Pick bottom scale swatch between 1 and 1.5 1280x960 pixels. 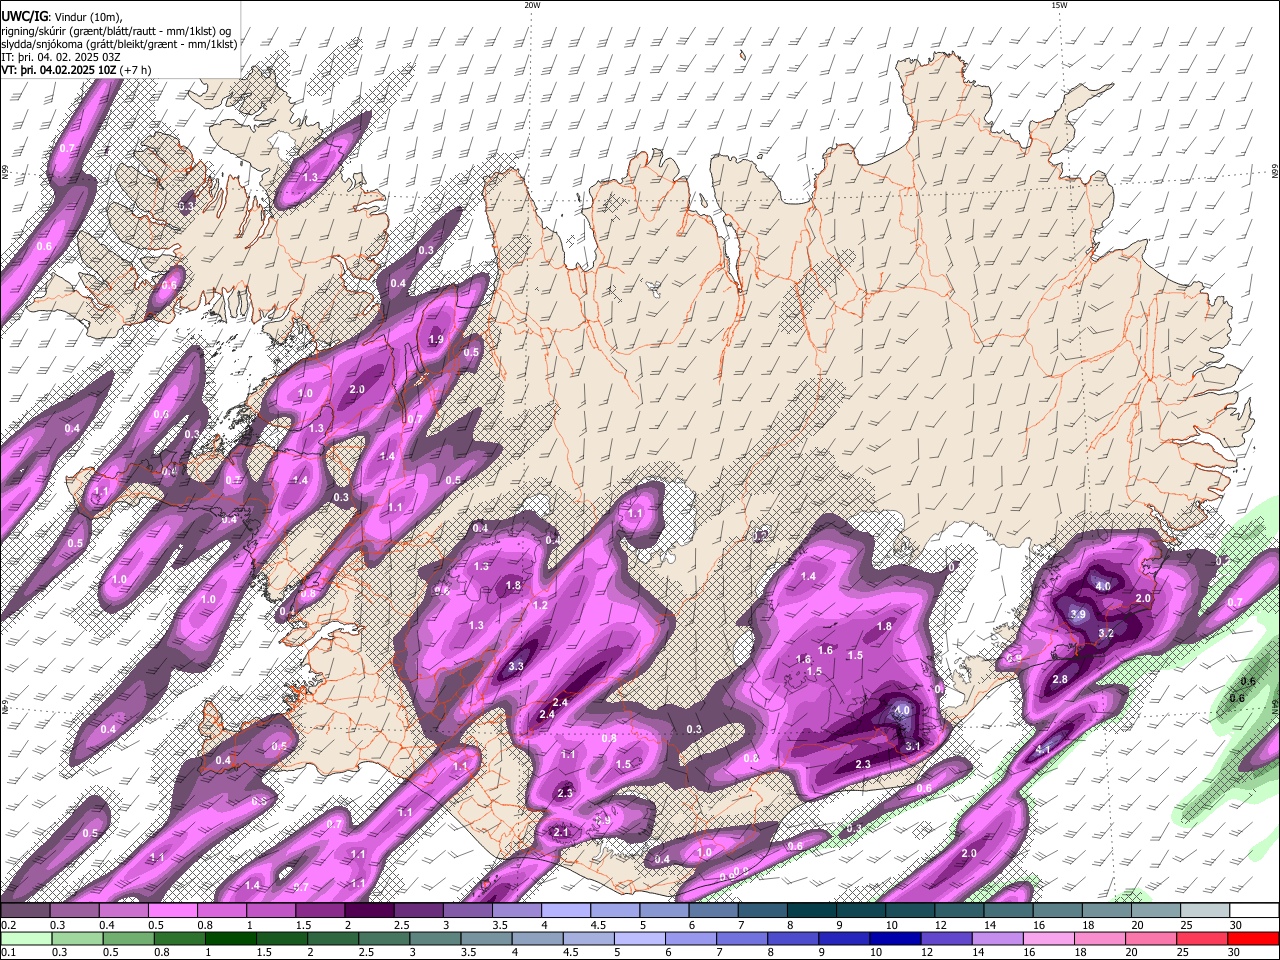(230, 938)
